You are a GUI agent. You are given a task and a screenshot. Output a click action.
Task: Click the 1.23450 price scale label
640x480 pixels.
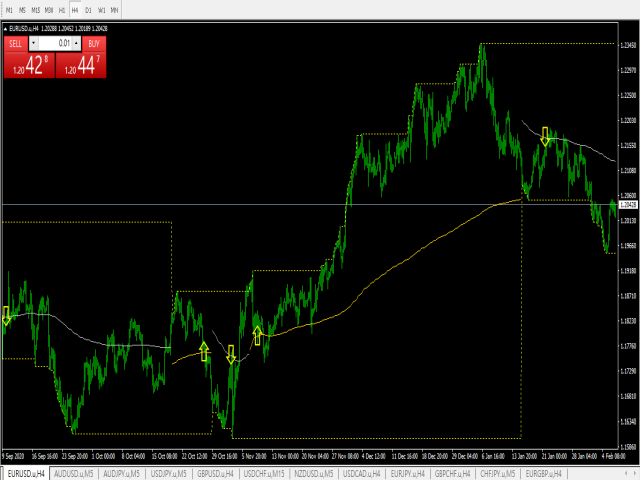(628, 45)
